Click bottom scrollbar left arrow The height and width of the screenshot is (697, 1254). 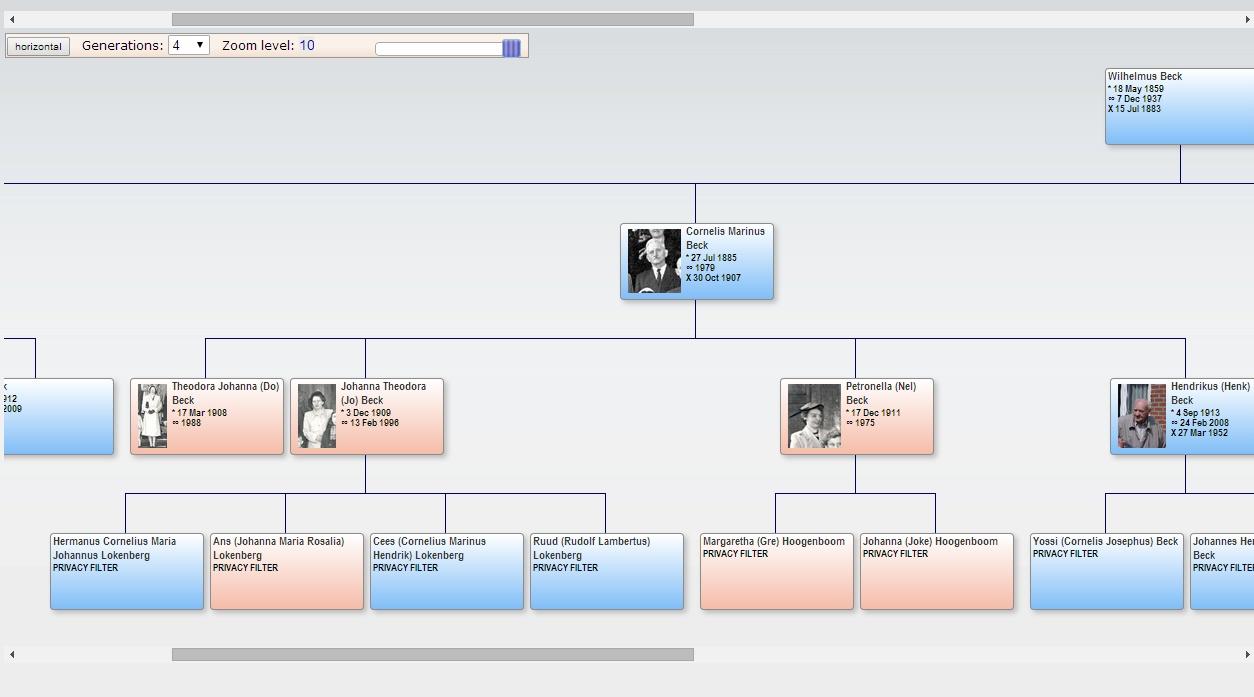[x=12, y=654]
